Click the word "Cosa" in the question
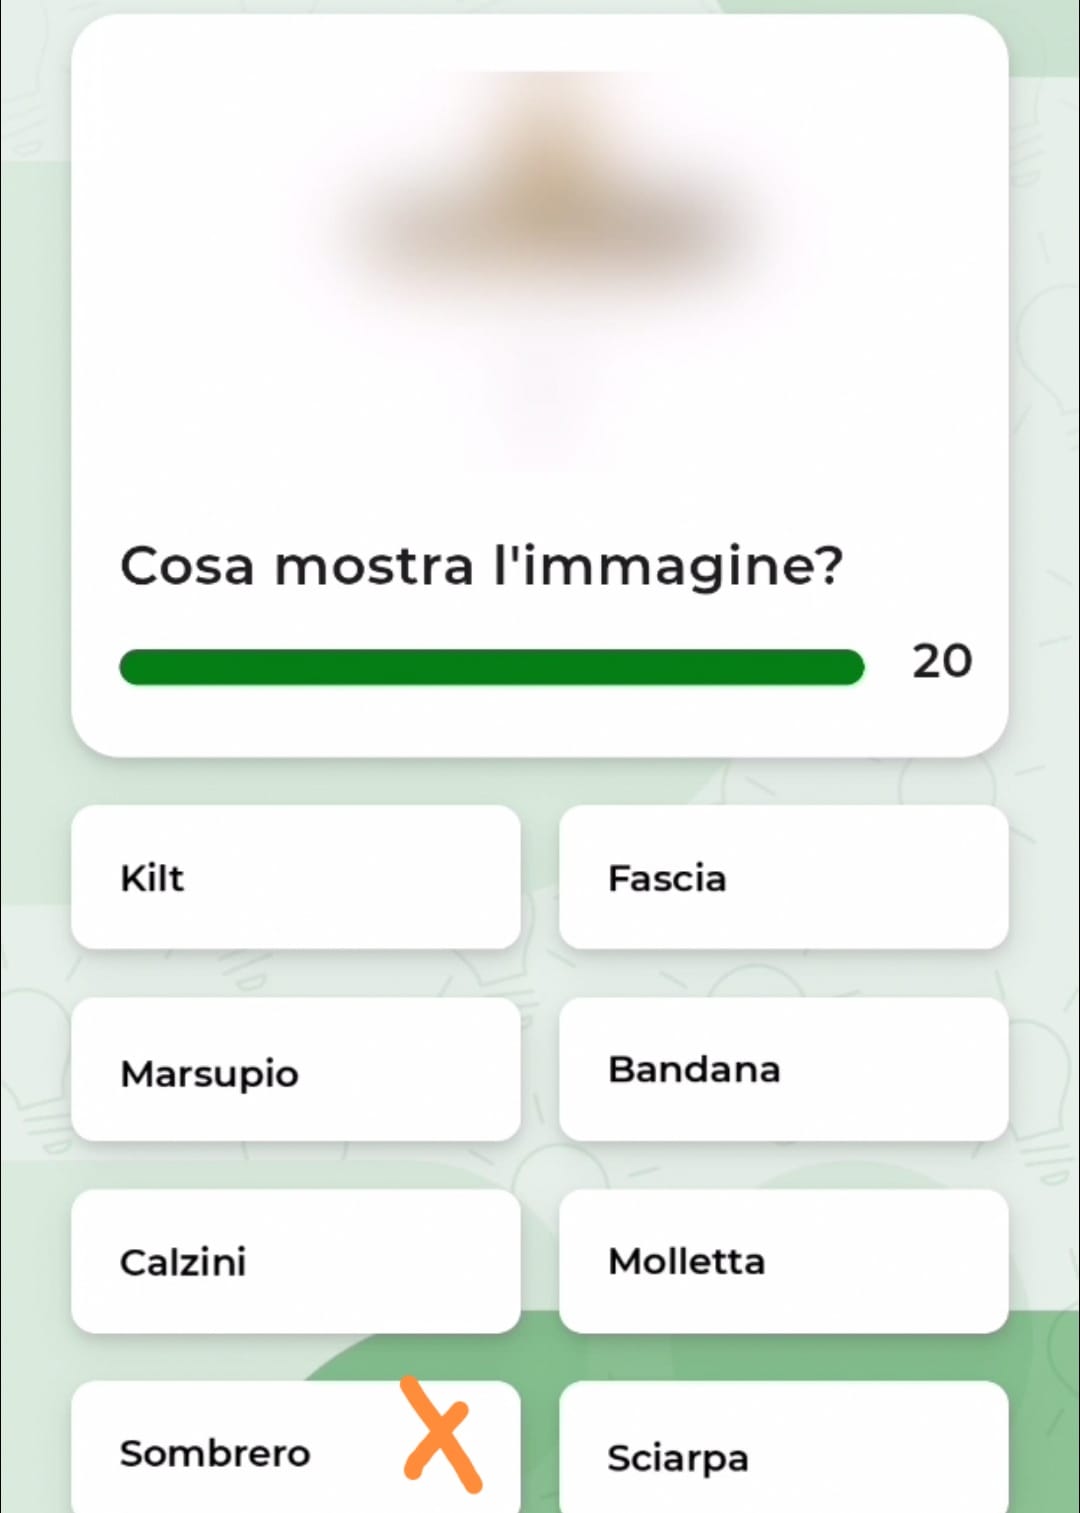This screenshot has width=1080, height=1513. pyautogui.click(x=187, y=566)
